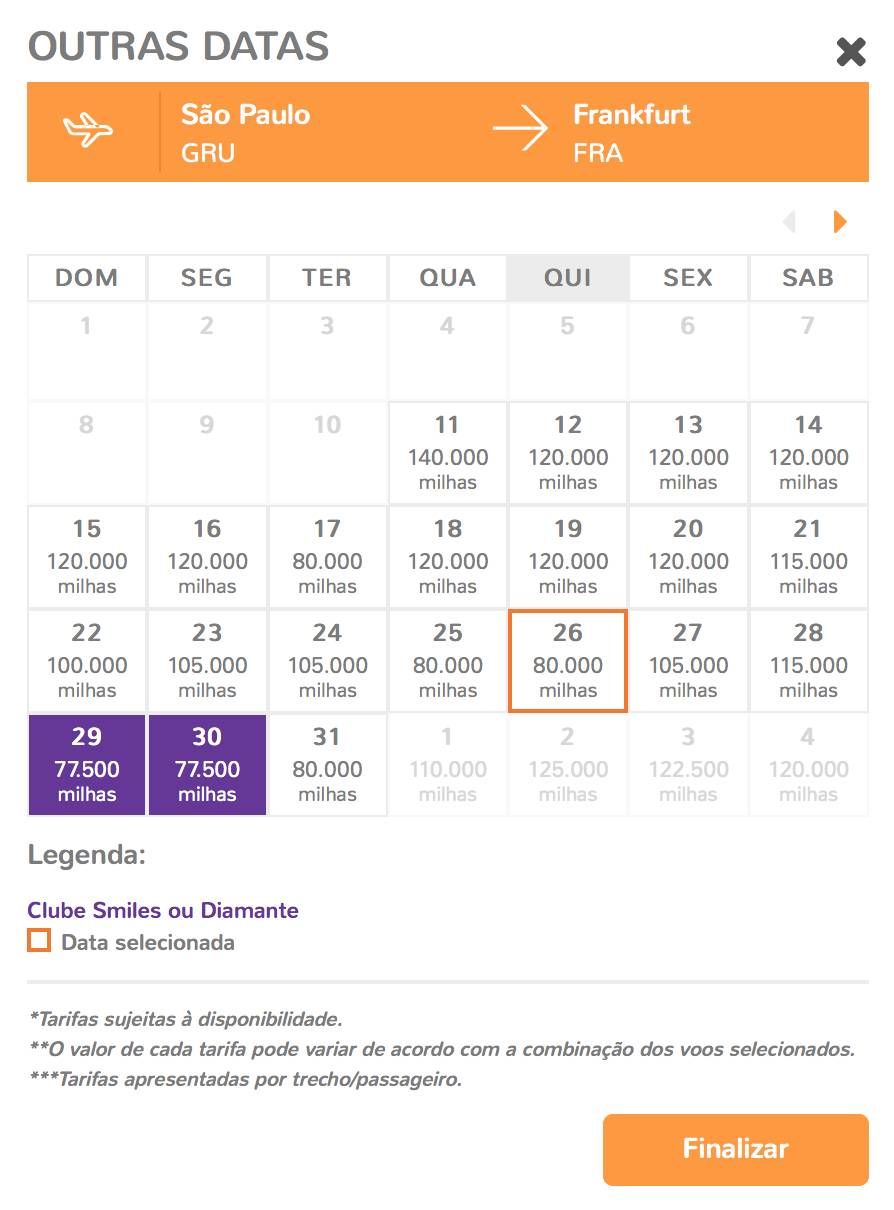Go to previous month with gray arrow
Image resolution: width=894 pixels, height=1210 pixels.
point(789,221)
